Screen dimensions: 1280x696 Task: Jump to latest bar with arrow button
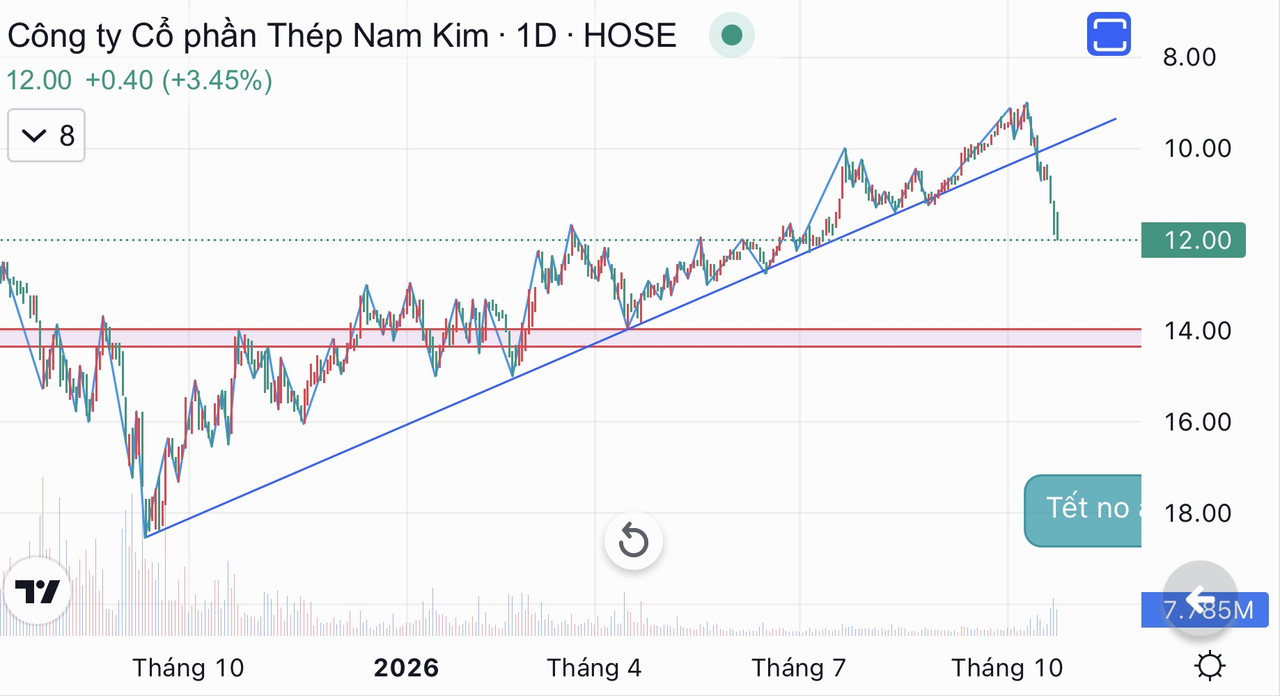tap(1200, 598)
